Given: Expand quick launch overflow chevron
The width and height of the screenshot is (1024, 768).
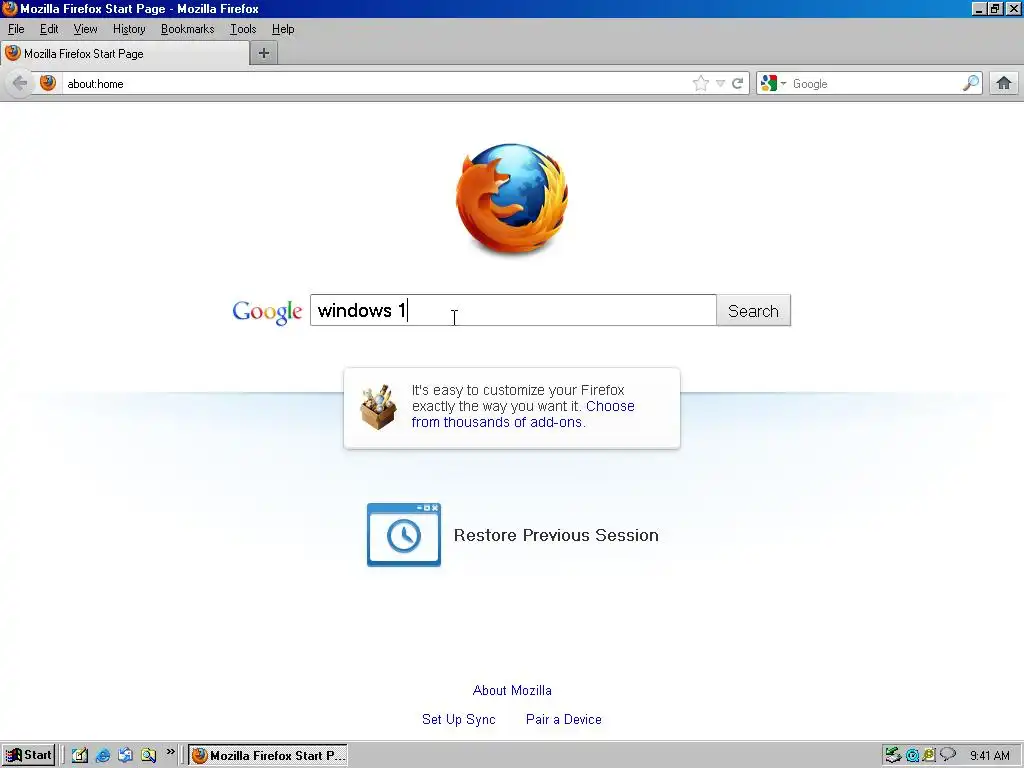Looking at the screenshot, I should click(170, 752).
